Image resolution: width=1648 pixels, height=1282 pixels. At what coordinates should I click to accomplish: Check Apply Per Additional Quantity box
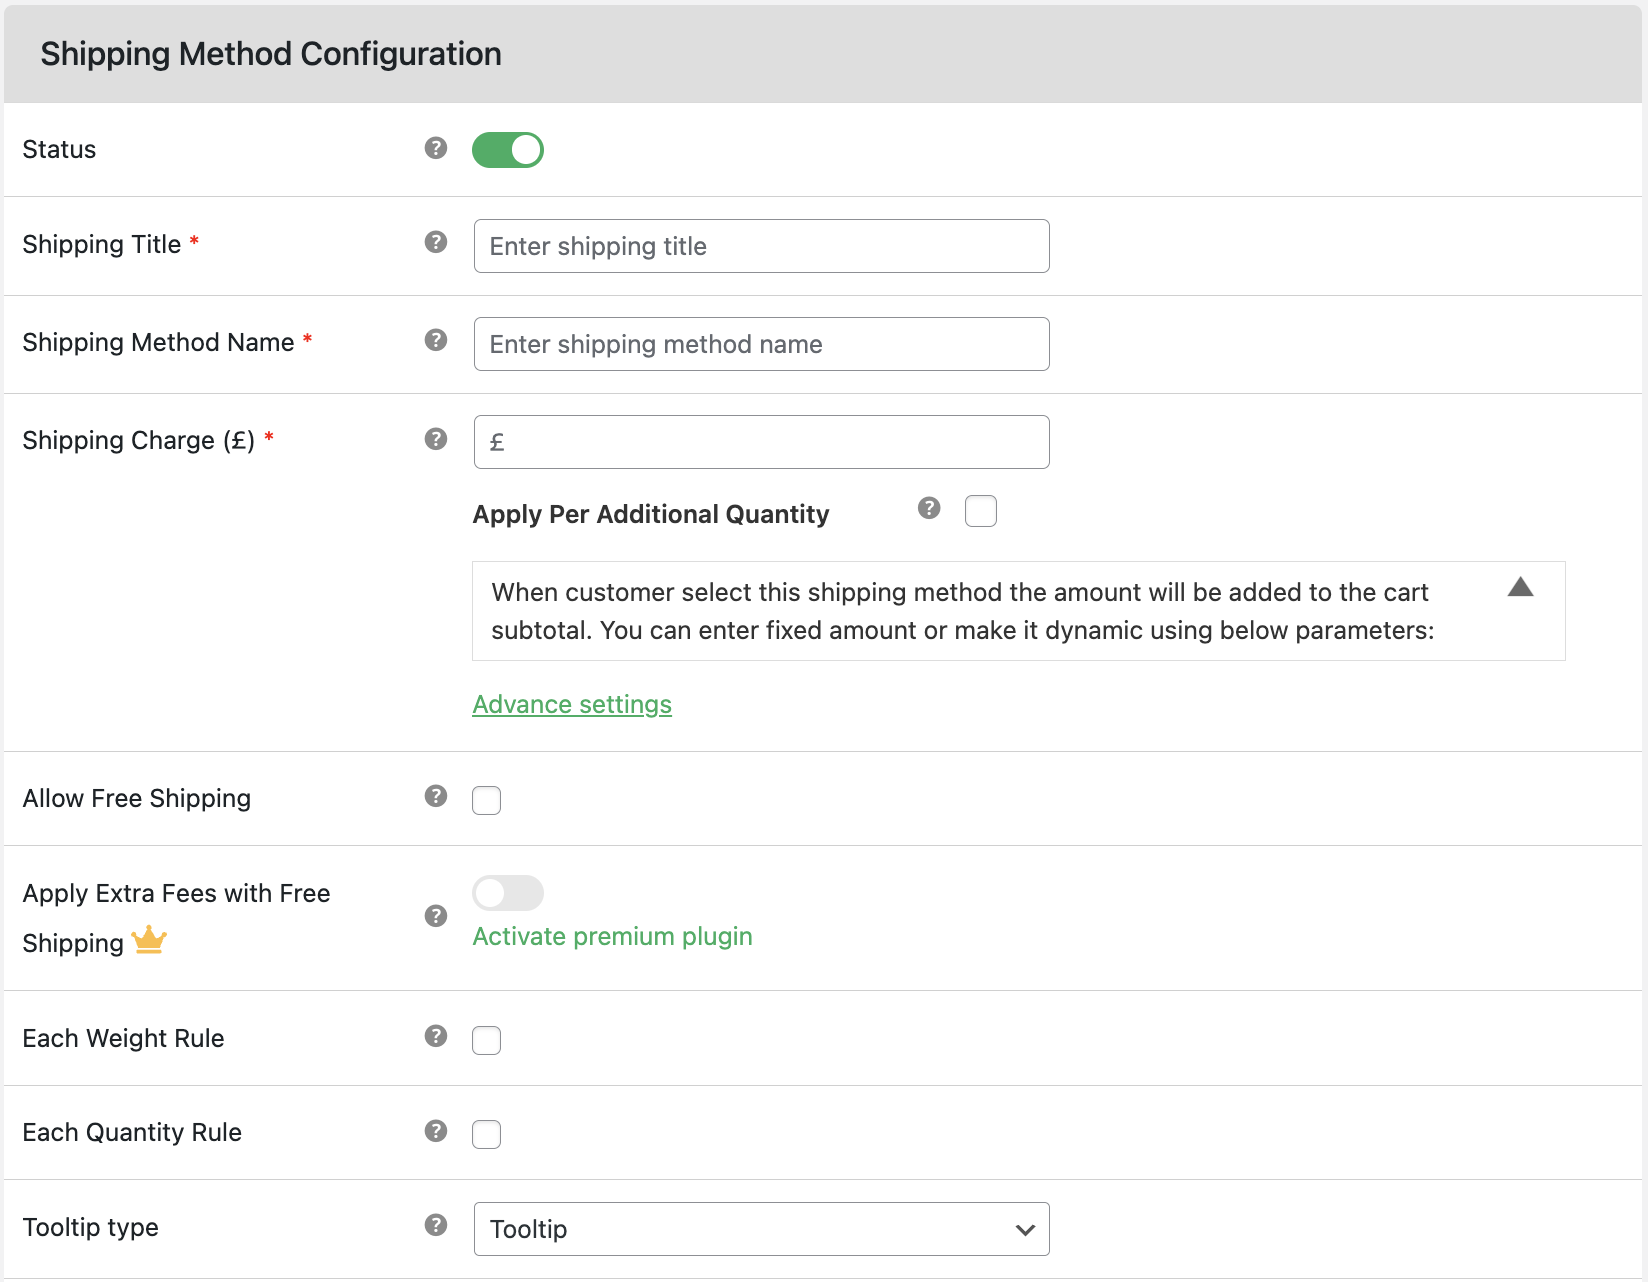click(x=981, y=511)
